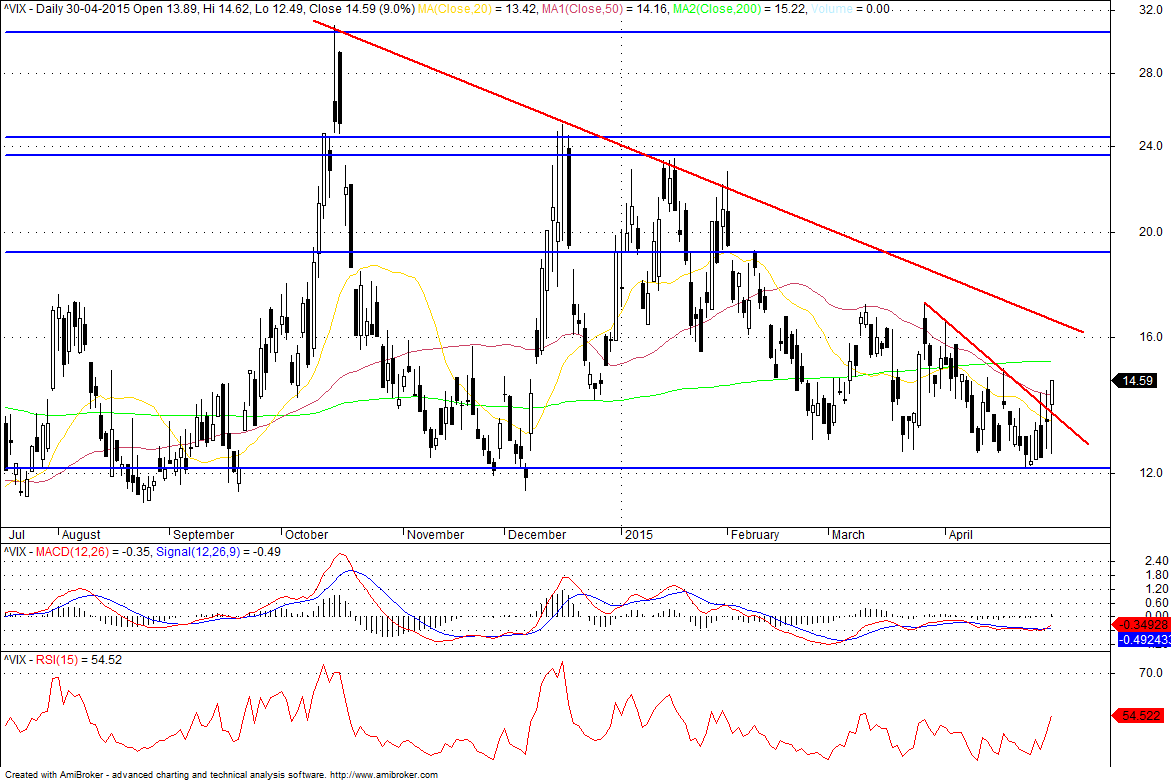Click the Jul label on time axis
1171x781 pixels.
click(x=16, y=535)
